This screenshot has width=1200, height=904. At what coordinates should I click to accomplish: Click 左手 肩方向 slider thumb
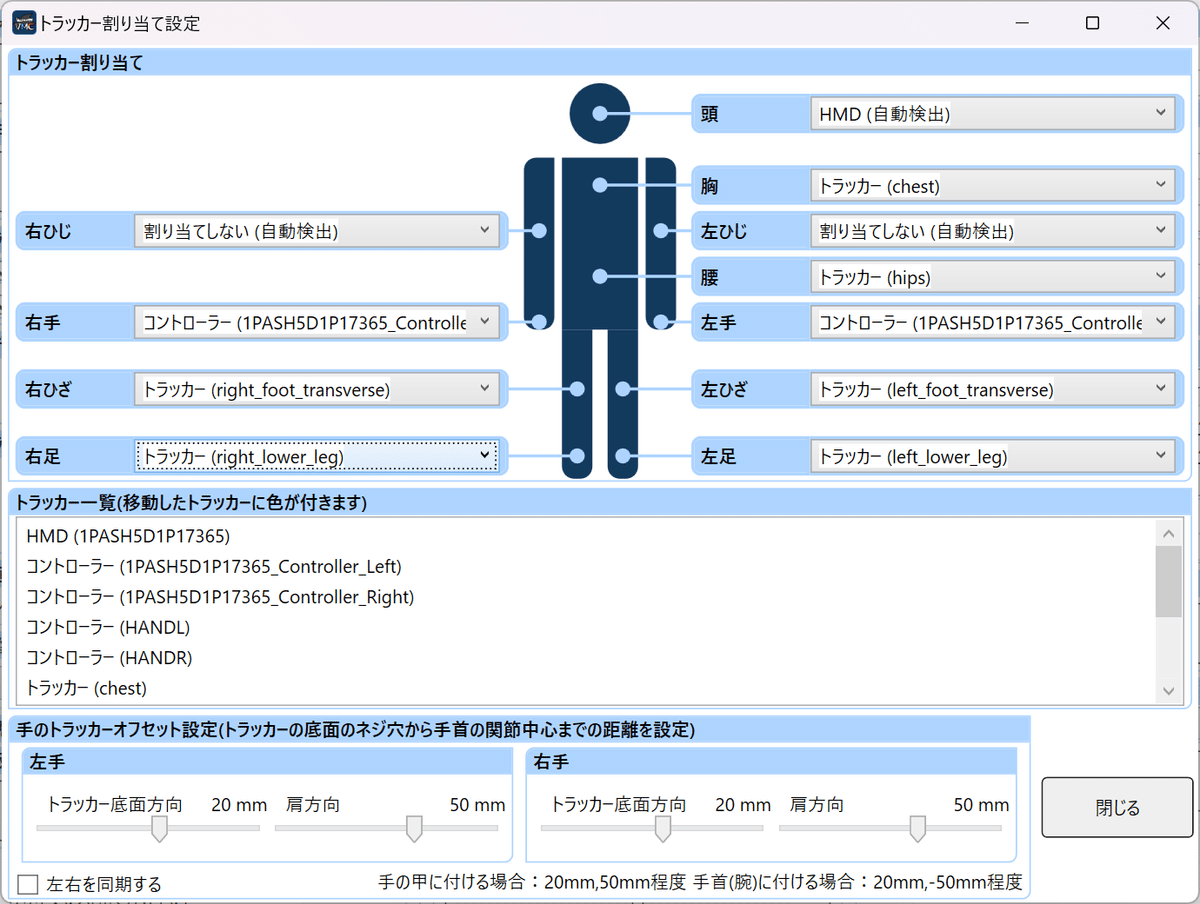pyautogui.click(x=414, y=829)
